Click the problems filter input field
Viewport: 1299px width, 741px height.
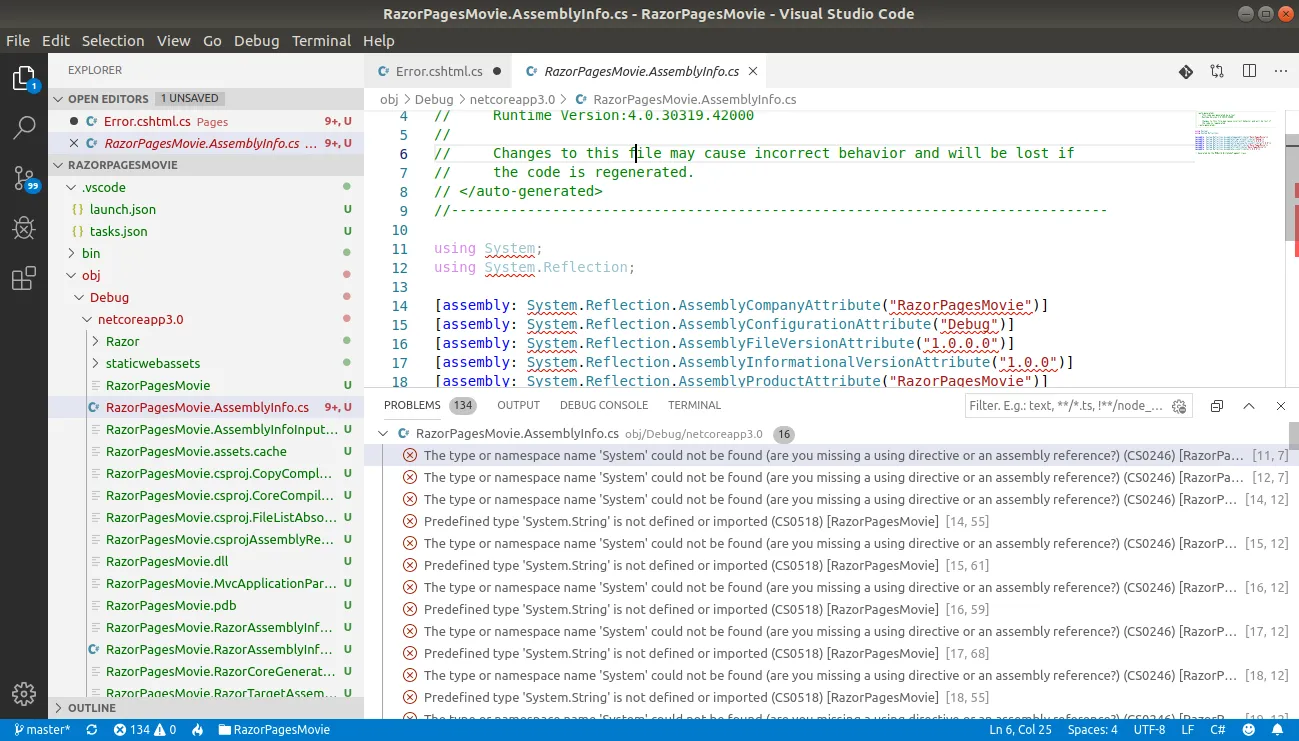coord(1065,406)
